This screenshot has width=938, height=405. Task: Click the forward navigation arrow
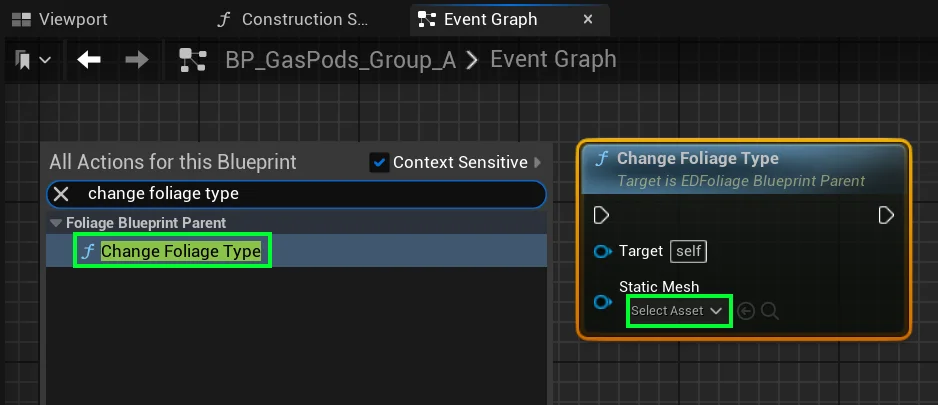[x=137, y=61]
